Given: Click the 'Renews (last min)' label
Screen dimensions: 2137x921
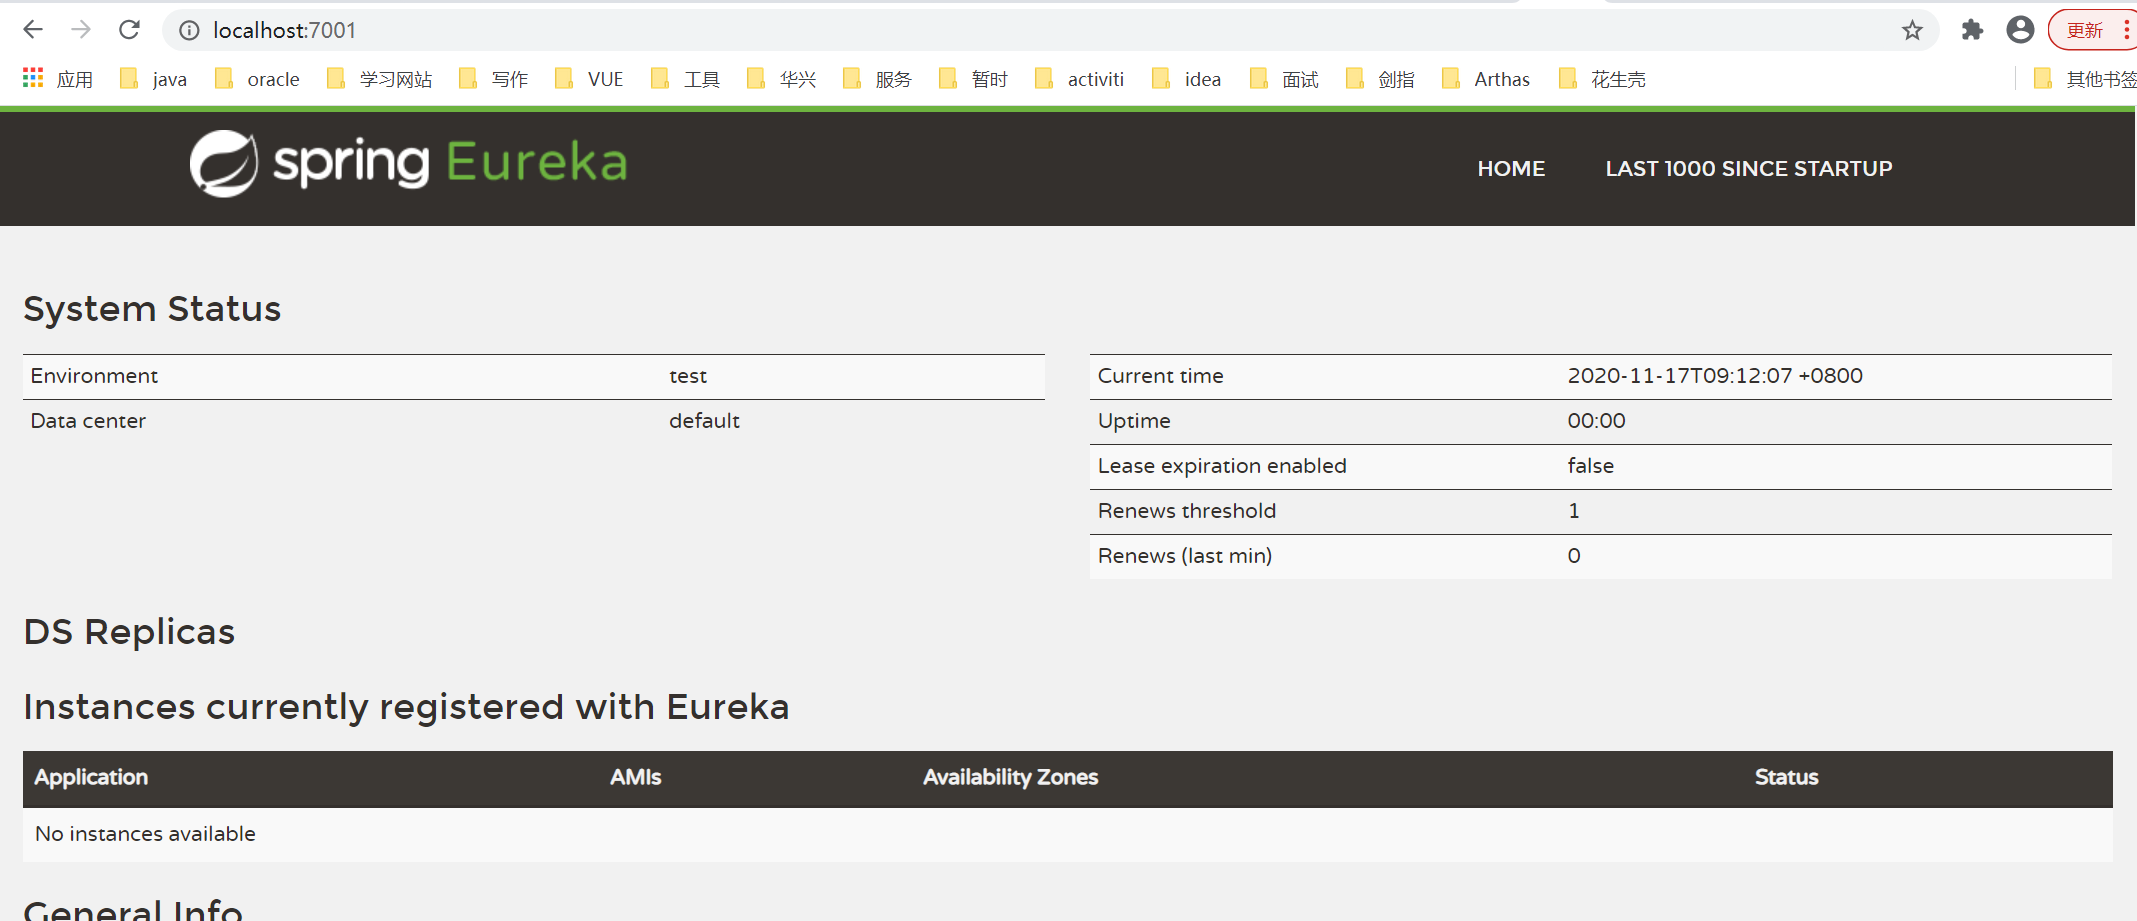Looking at the screenshot, I should tap(1184, 556).
